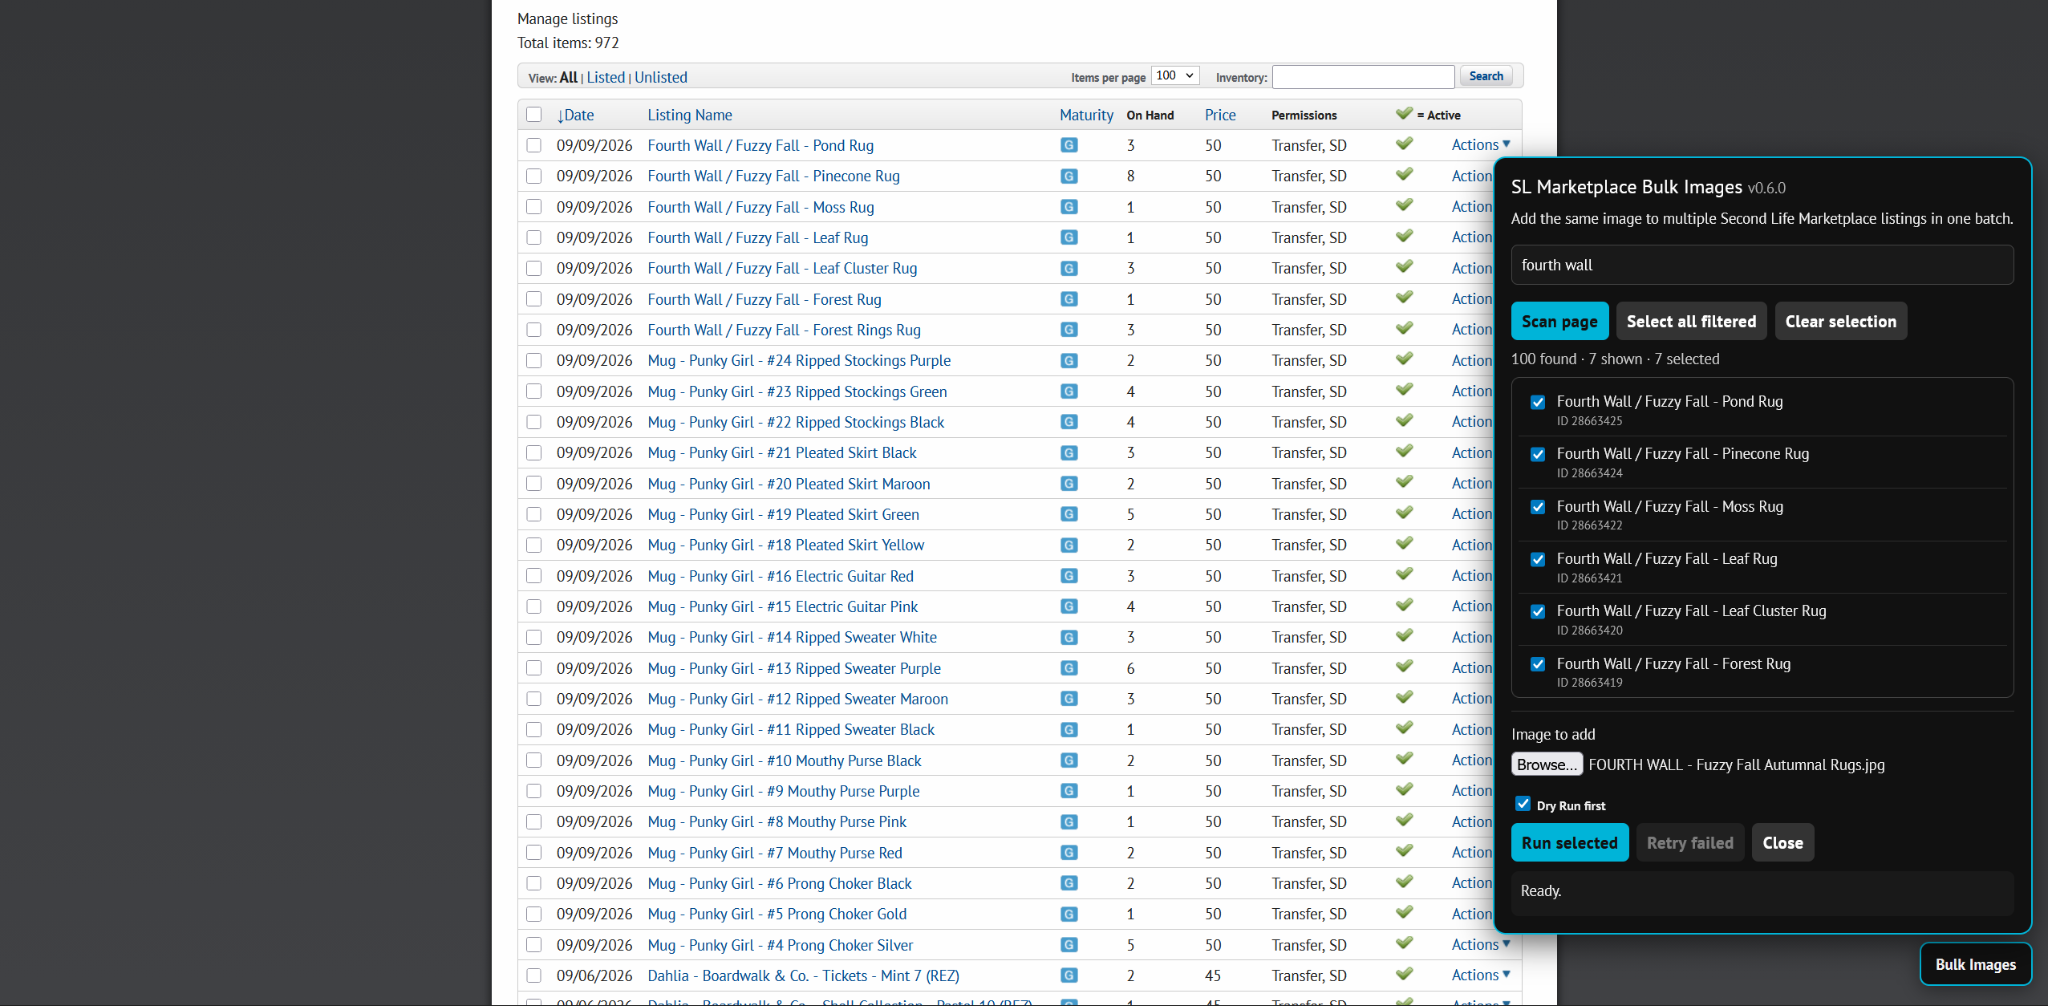Click maturity icon for #16 Electric Guitar Red
The height and width of the screenshot is (1006, 2048).
pos(1069,576)
